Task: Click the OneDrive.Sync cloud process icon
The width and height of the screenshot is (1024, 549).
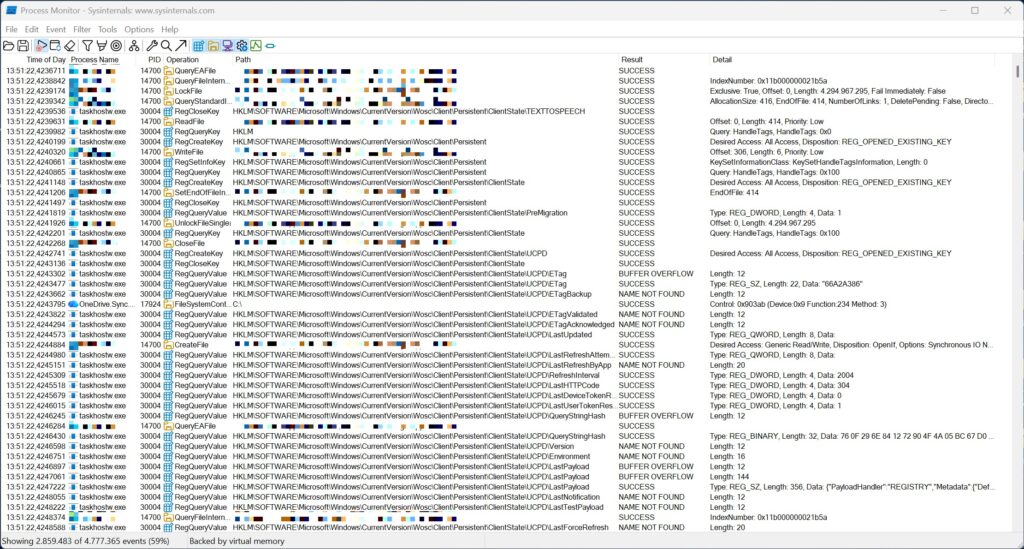Action: tap(74, 304)
